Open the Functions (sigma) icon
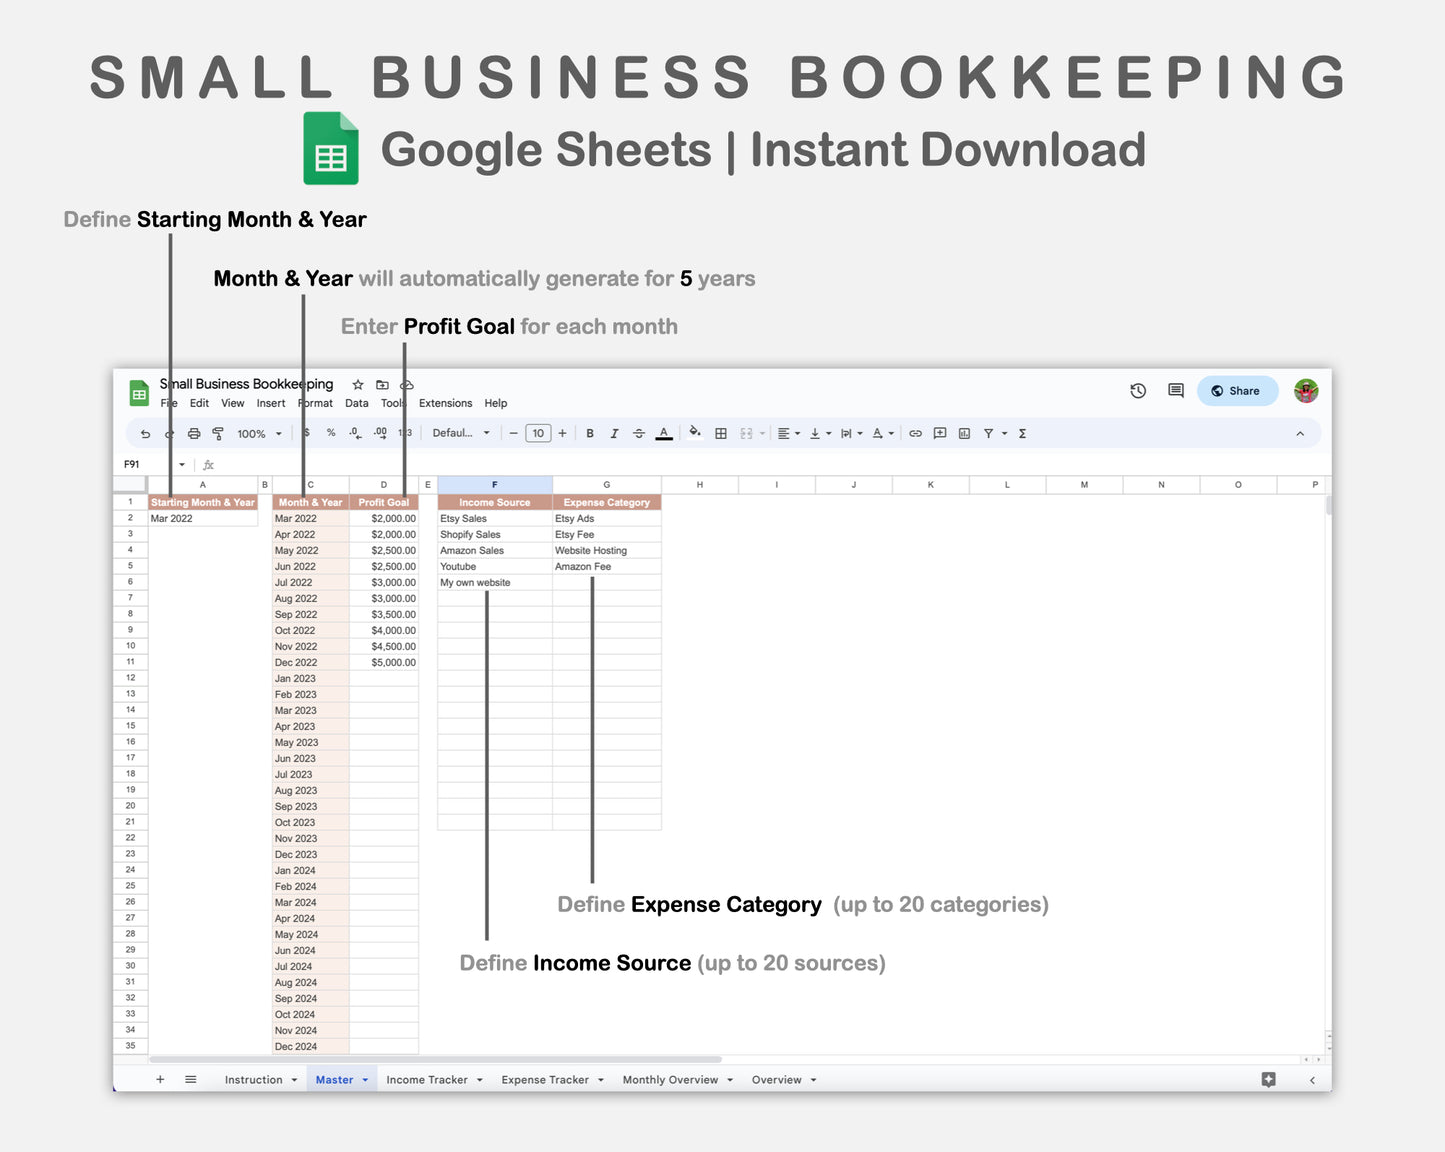 1022,433
